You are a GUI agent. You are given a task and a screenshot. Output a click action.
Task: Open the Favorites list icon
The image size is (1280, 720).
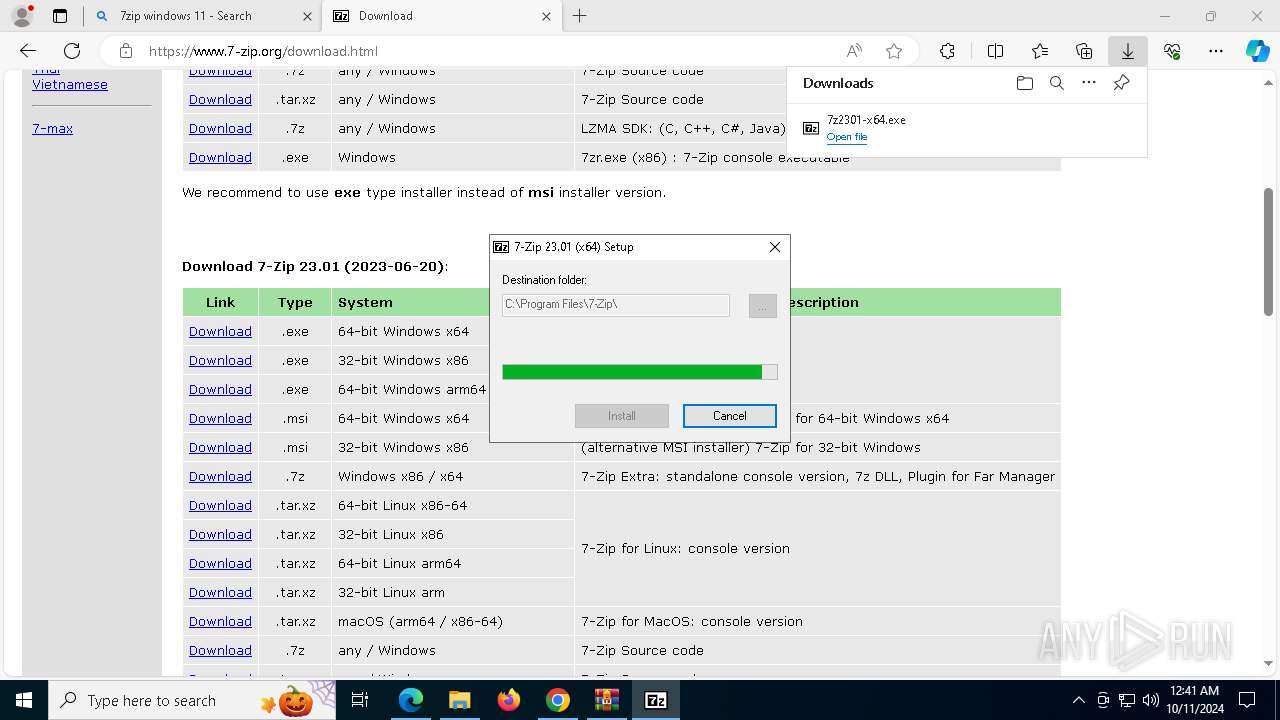click(1040, 51)
